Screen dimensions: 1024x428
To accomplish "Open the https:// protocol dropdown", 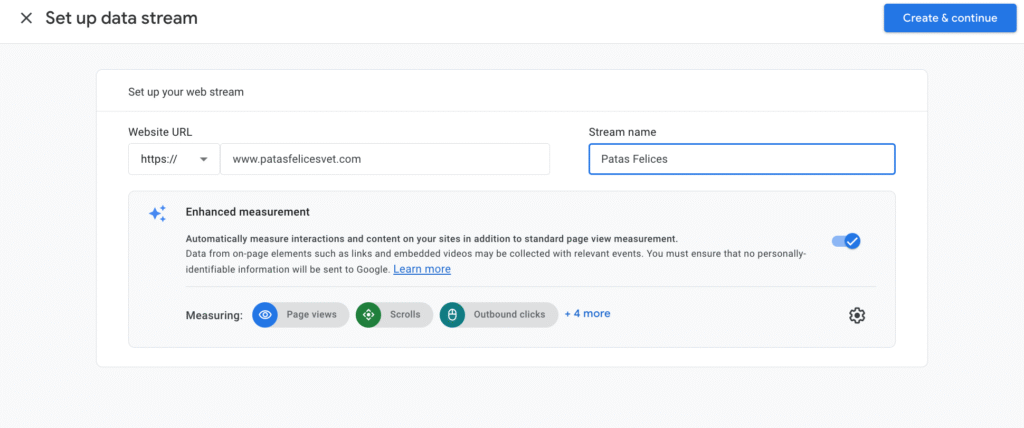I will click(x=174, y=159).
